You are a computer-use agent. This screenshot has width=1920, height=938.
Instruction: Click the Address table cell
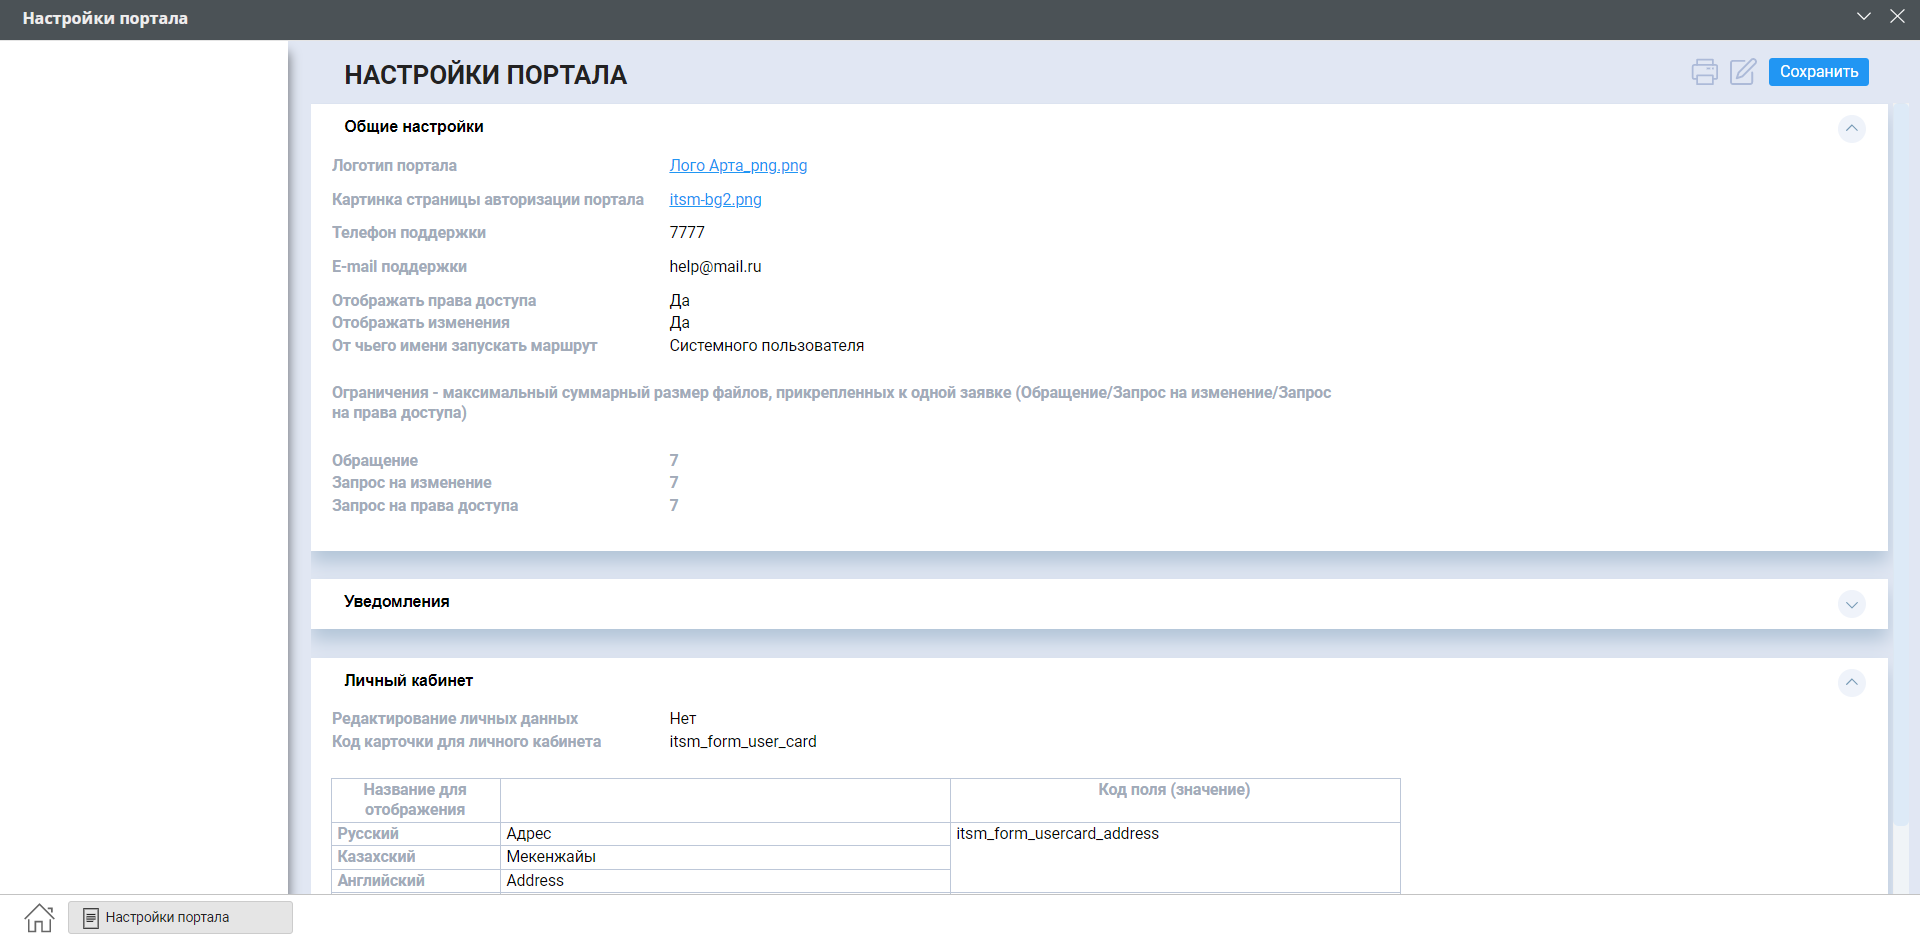(x=725, y=881)
